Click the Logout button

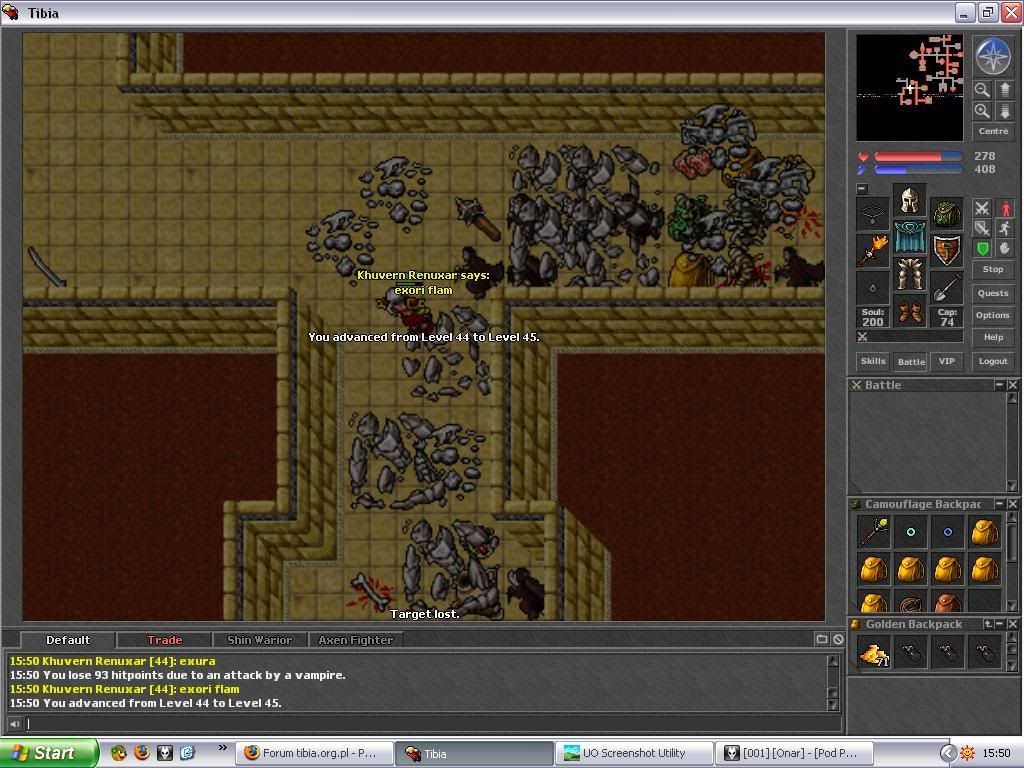pyautogui.click(x=993, y=361)
